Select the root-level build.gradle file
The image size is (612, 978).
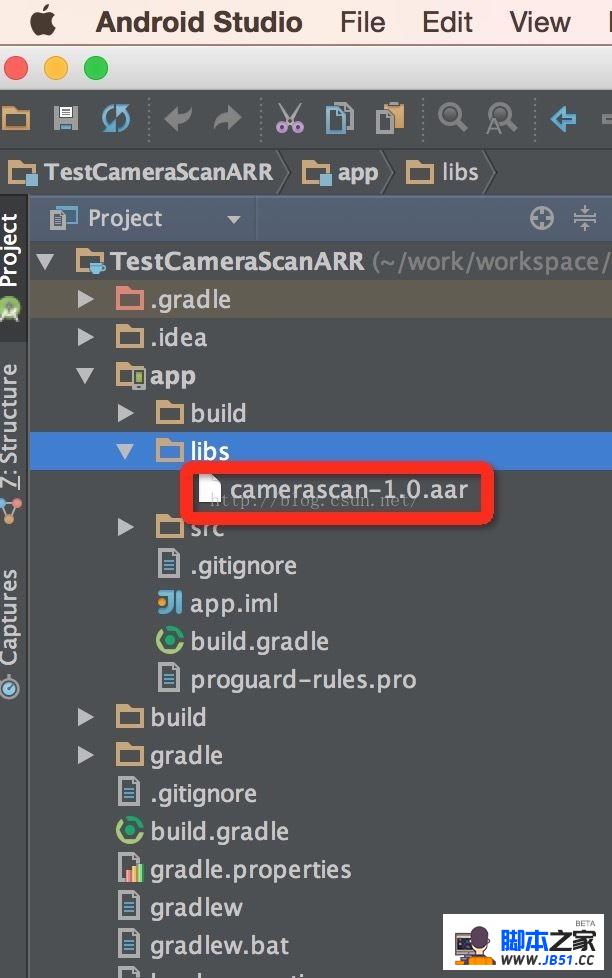220,831
